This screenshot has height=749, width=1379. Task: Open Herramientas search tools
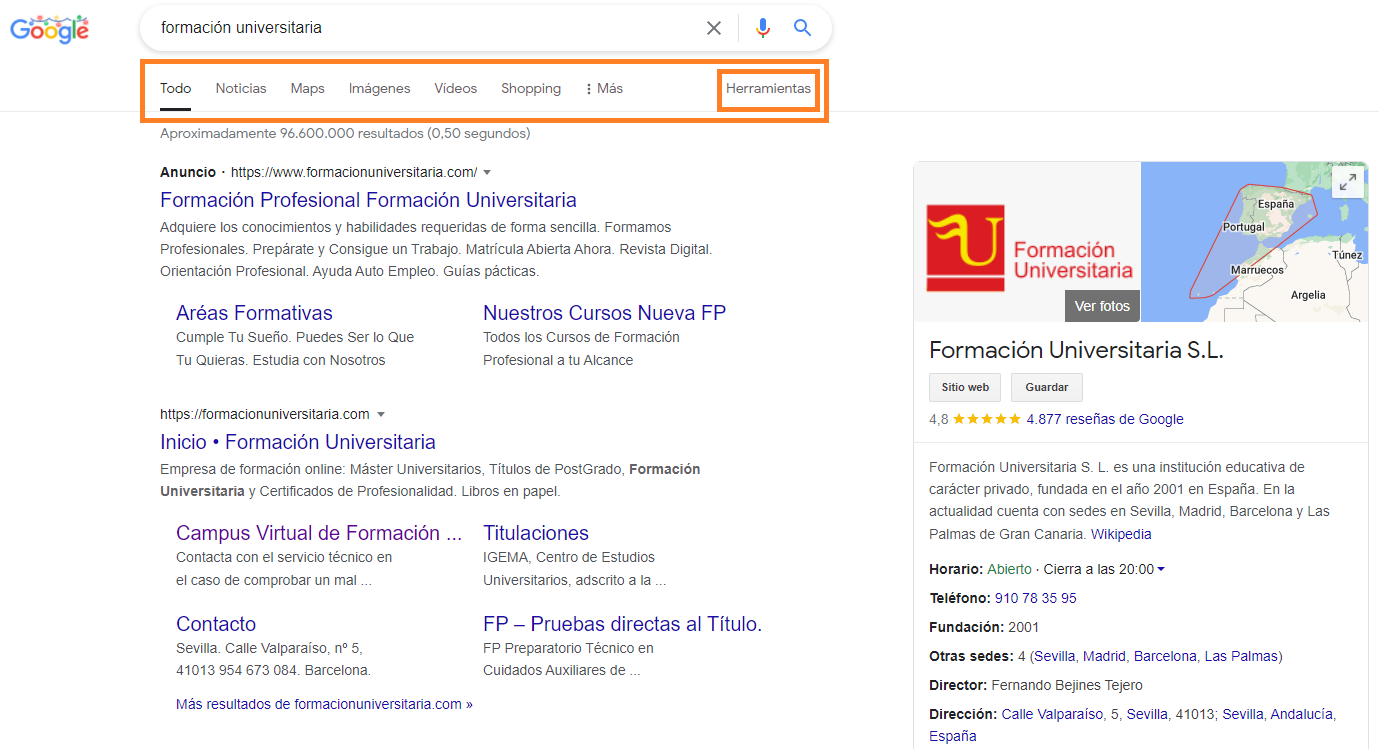(x=768, y=88)
